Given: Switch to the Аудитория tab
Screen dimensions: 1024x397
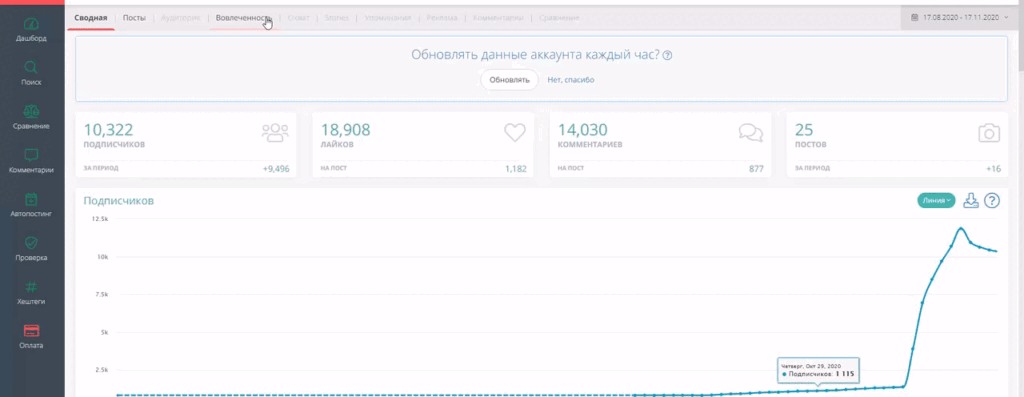Looking at the screenshot, I should pyautogui.click(x=180, y=18).
